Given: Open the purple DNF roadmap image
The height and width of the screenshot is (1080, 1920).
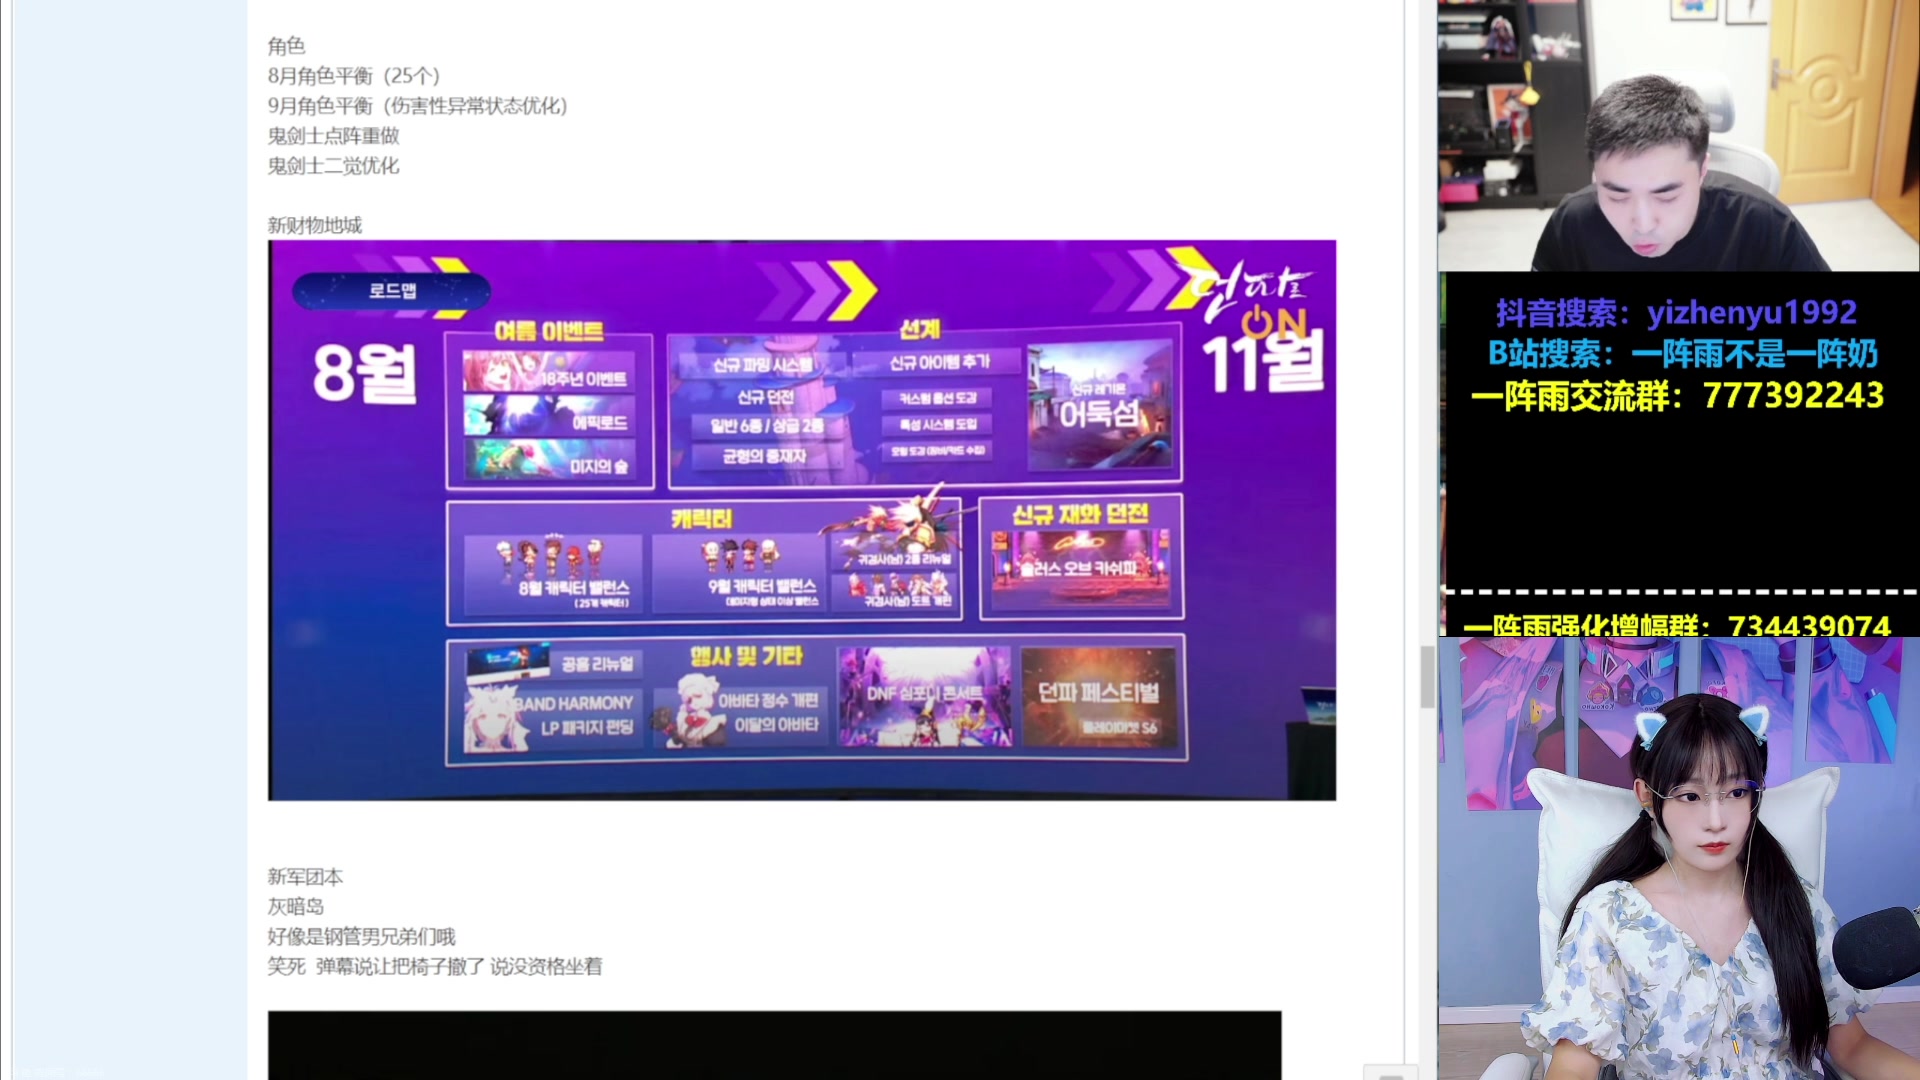Looking at the screenshot, I should tap(801, 520).
